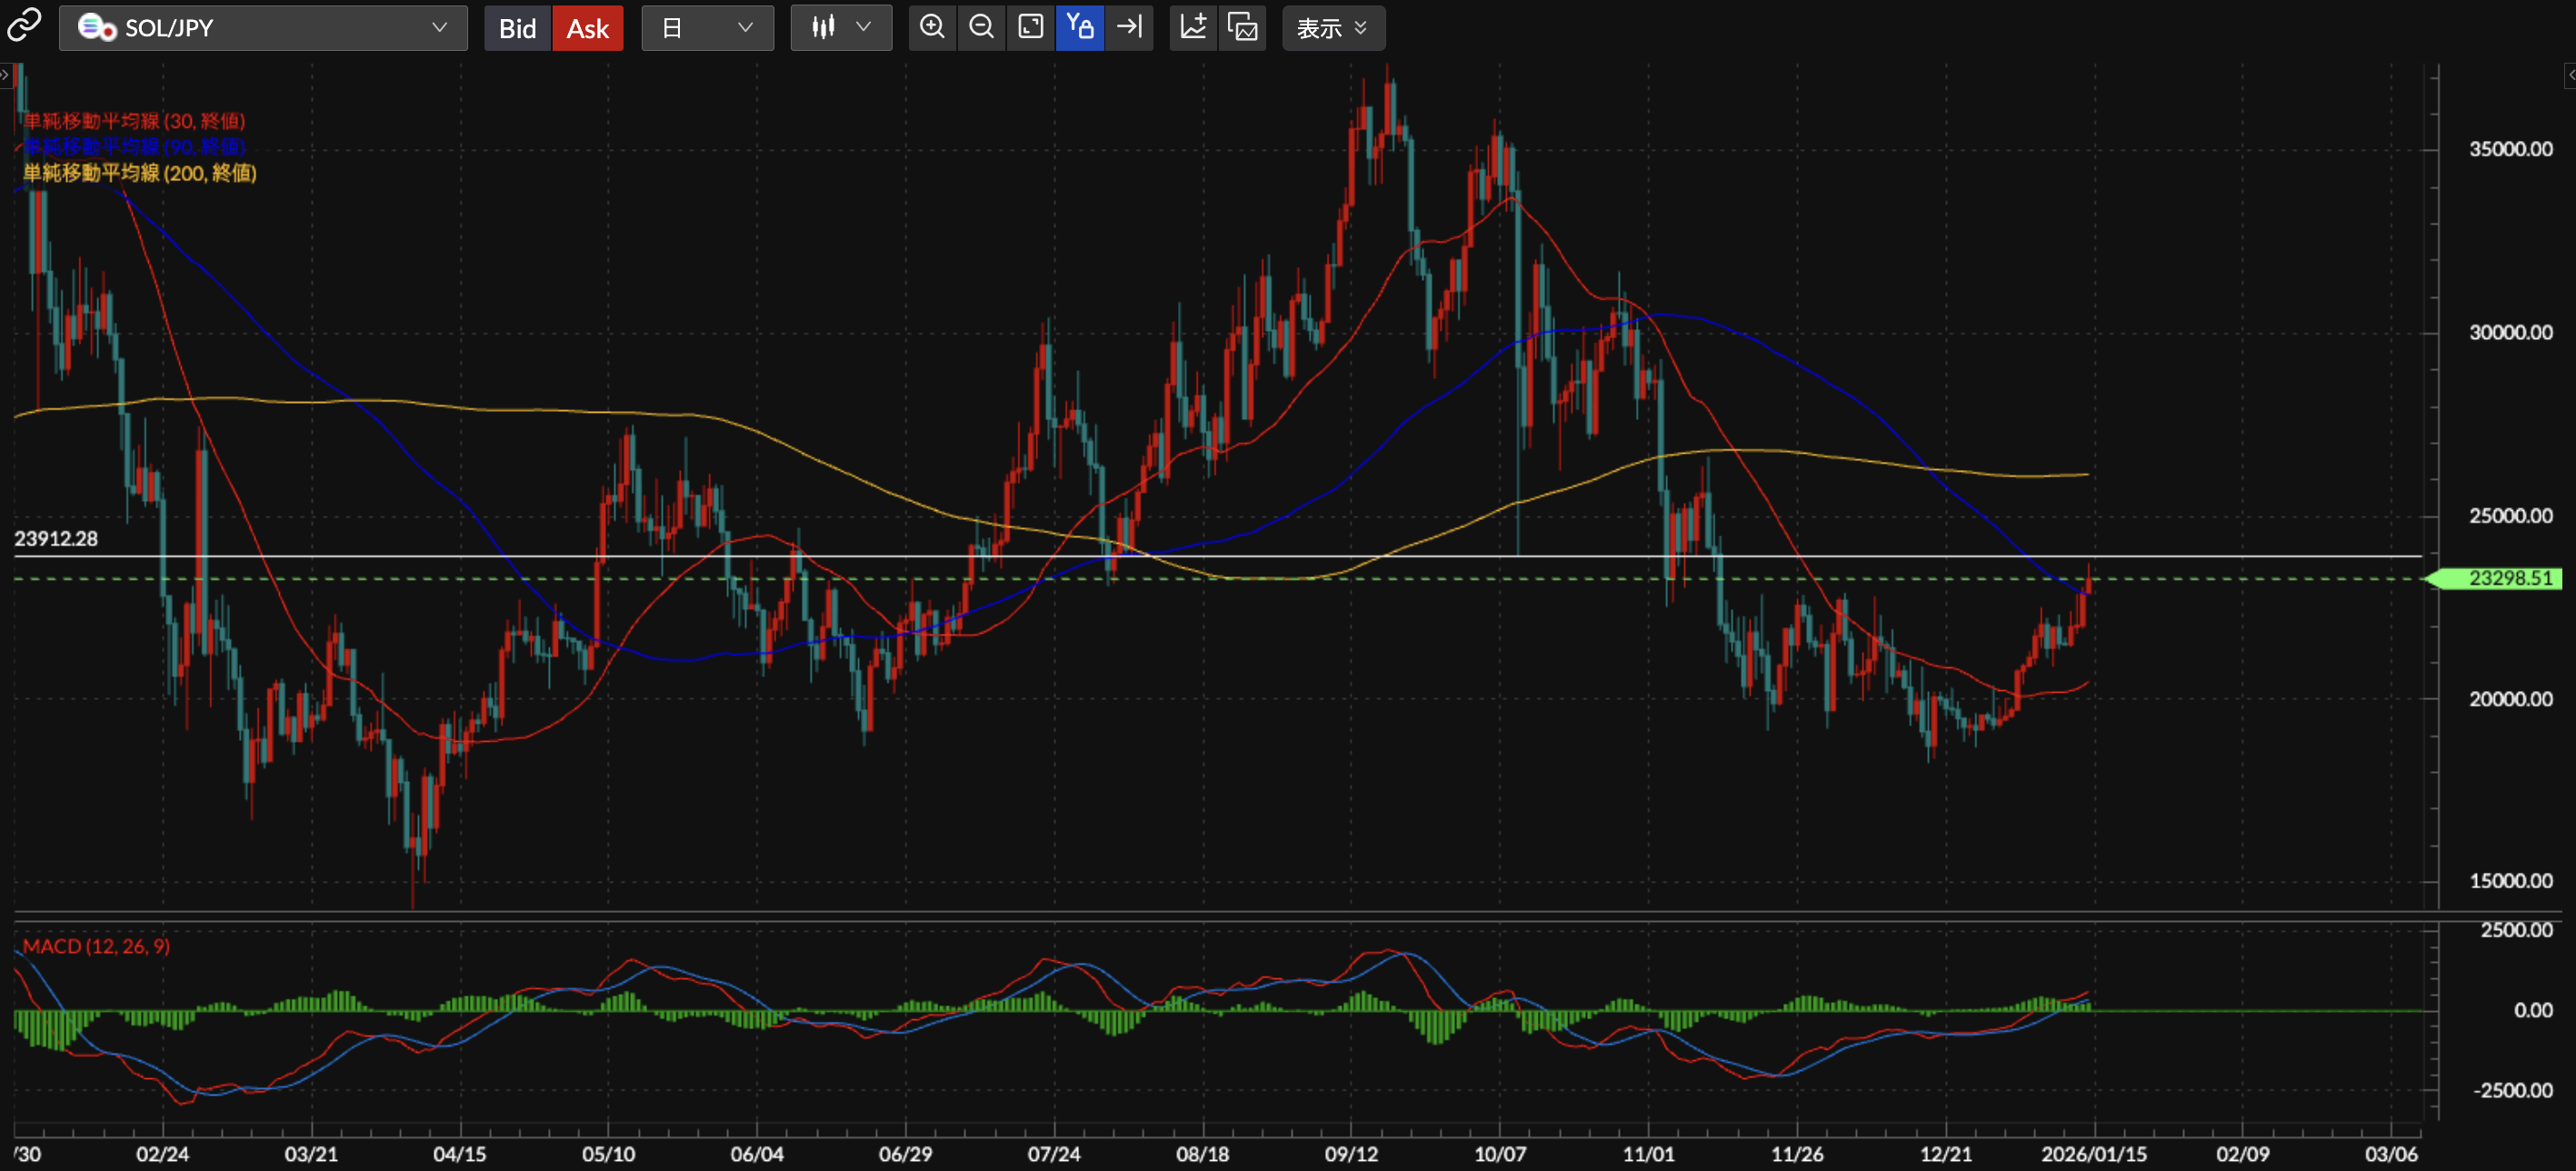This screenshot has height=1171, width=2576.
Task: Click the 23912.28 horizontal line label
Action: pos(56,539)
